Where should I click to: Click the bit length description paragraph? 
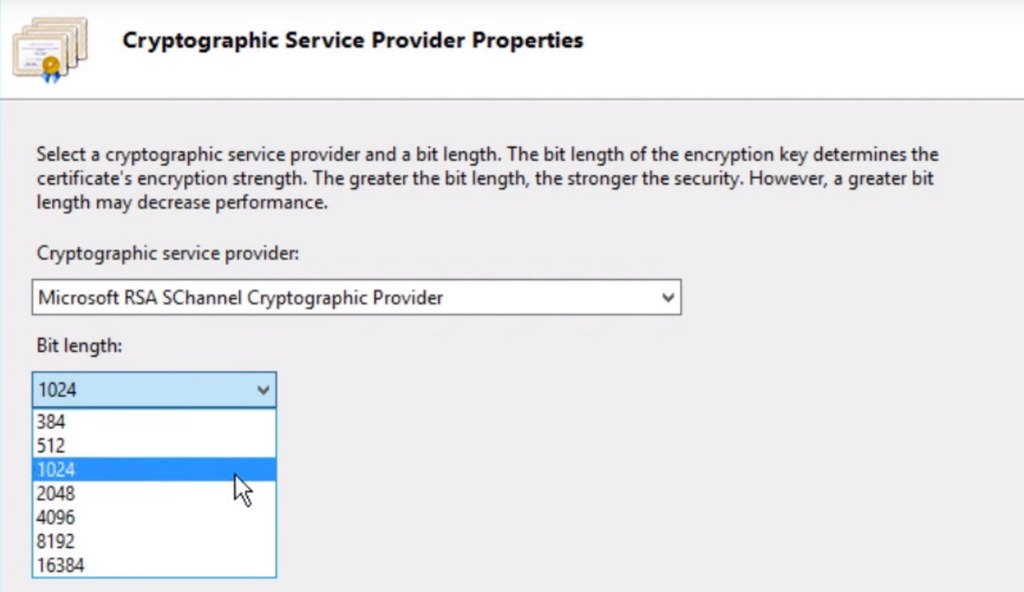point(488,179)
